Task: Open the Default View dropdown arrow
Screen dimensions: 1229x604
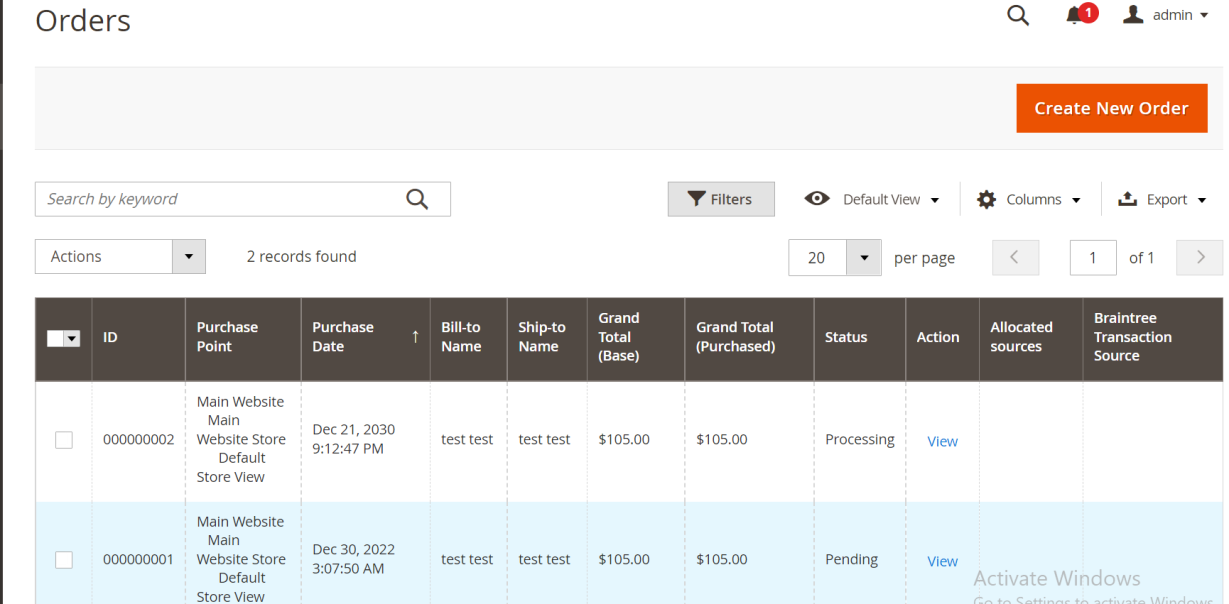Action: [935, 200]
